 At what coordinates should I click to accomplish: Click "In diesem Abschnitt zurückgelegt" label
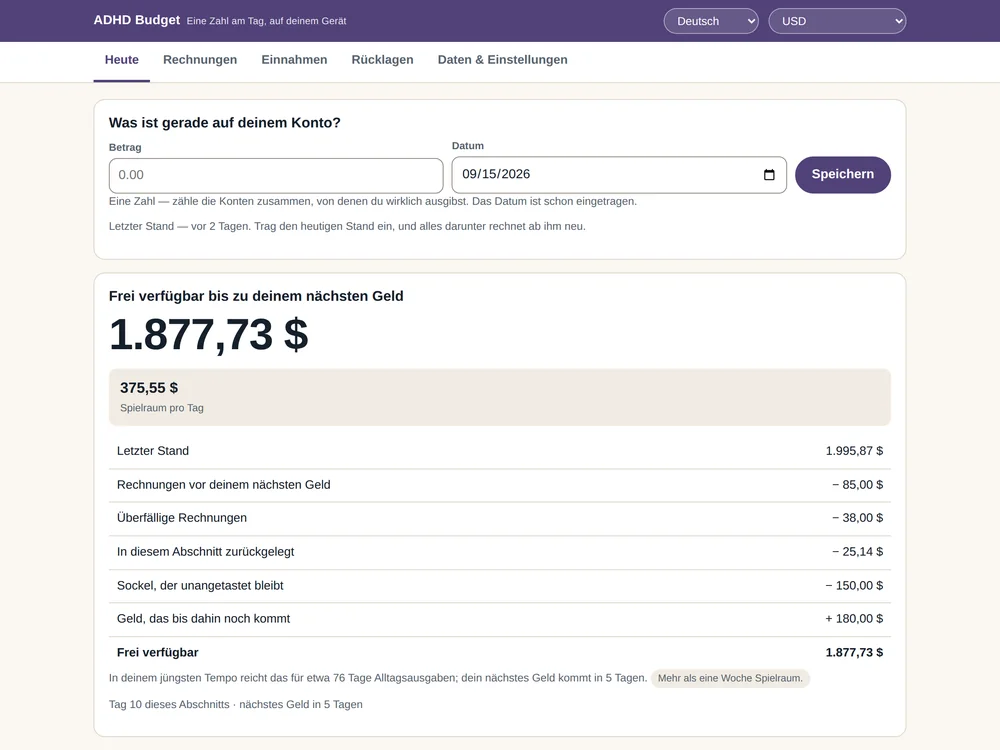205,552
